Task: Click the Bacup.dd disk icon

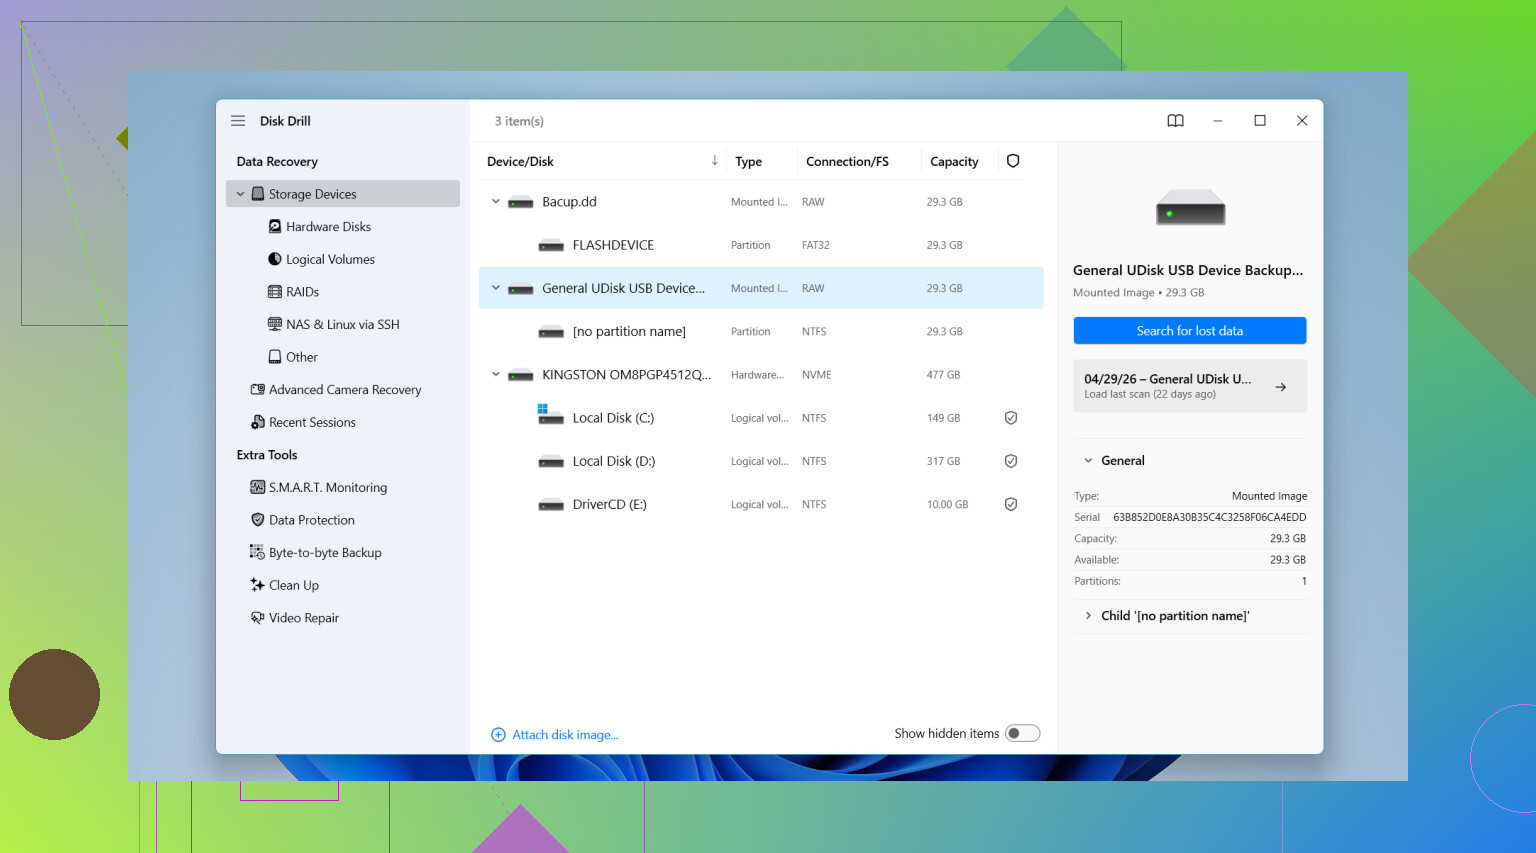Action: (x=521, y=203)
